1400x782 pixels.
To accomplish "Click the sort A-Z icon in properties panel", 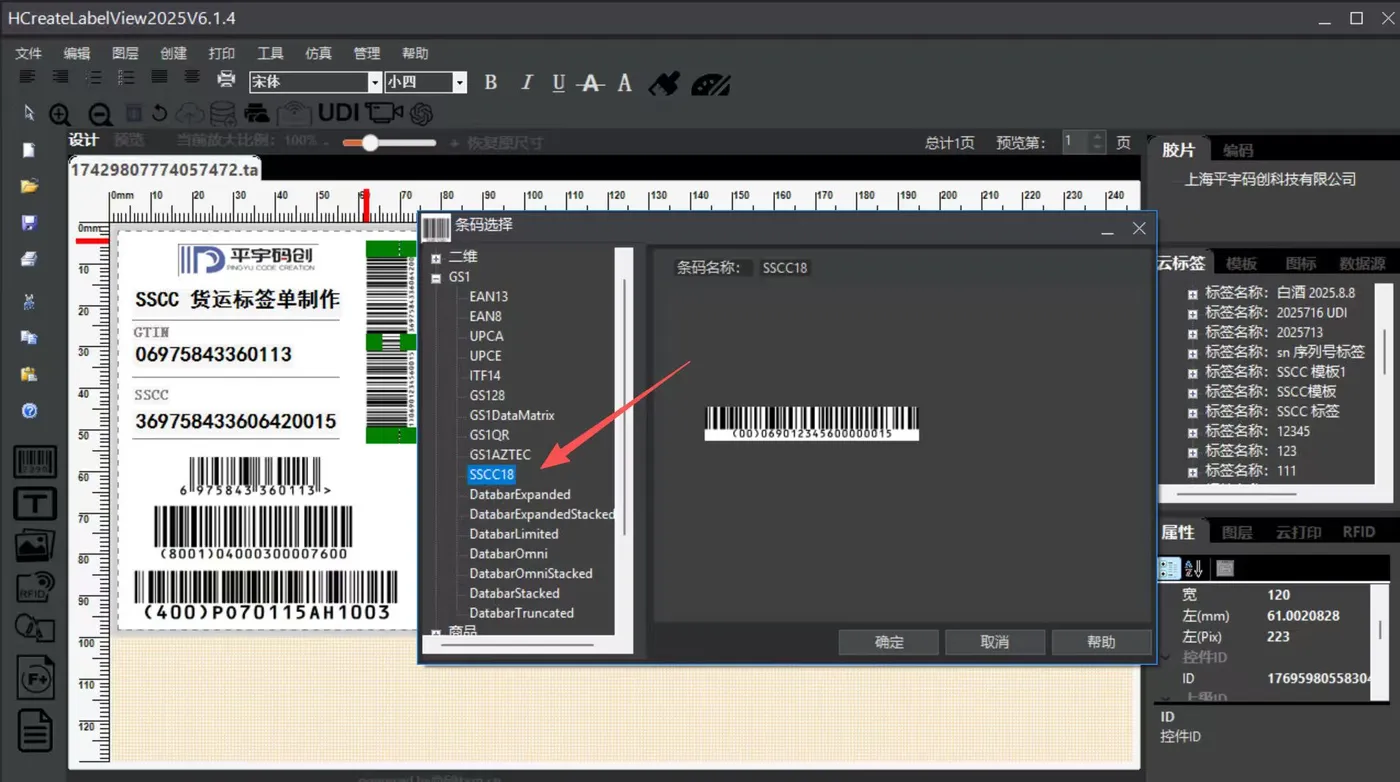I will pos(1193,568).
